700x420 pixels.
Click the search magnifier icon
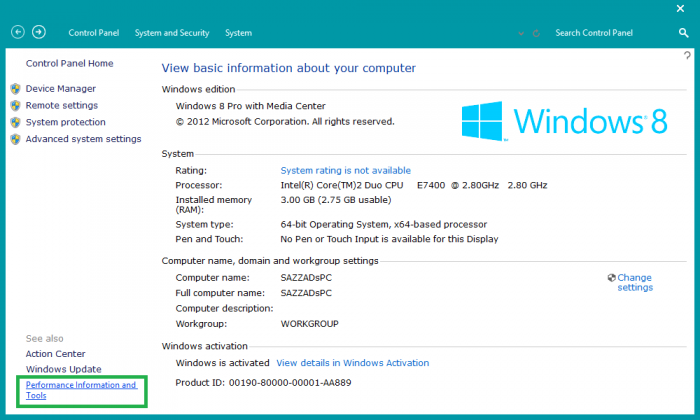tap(684, 33)
